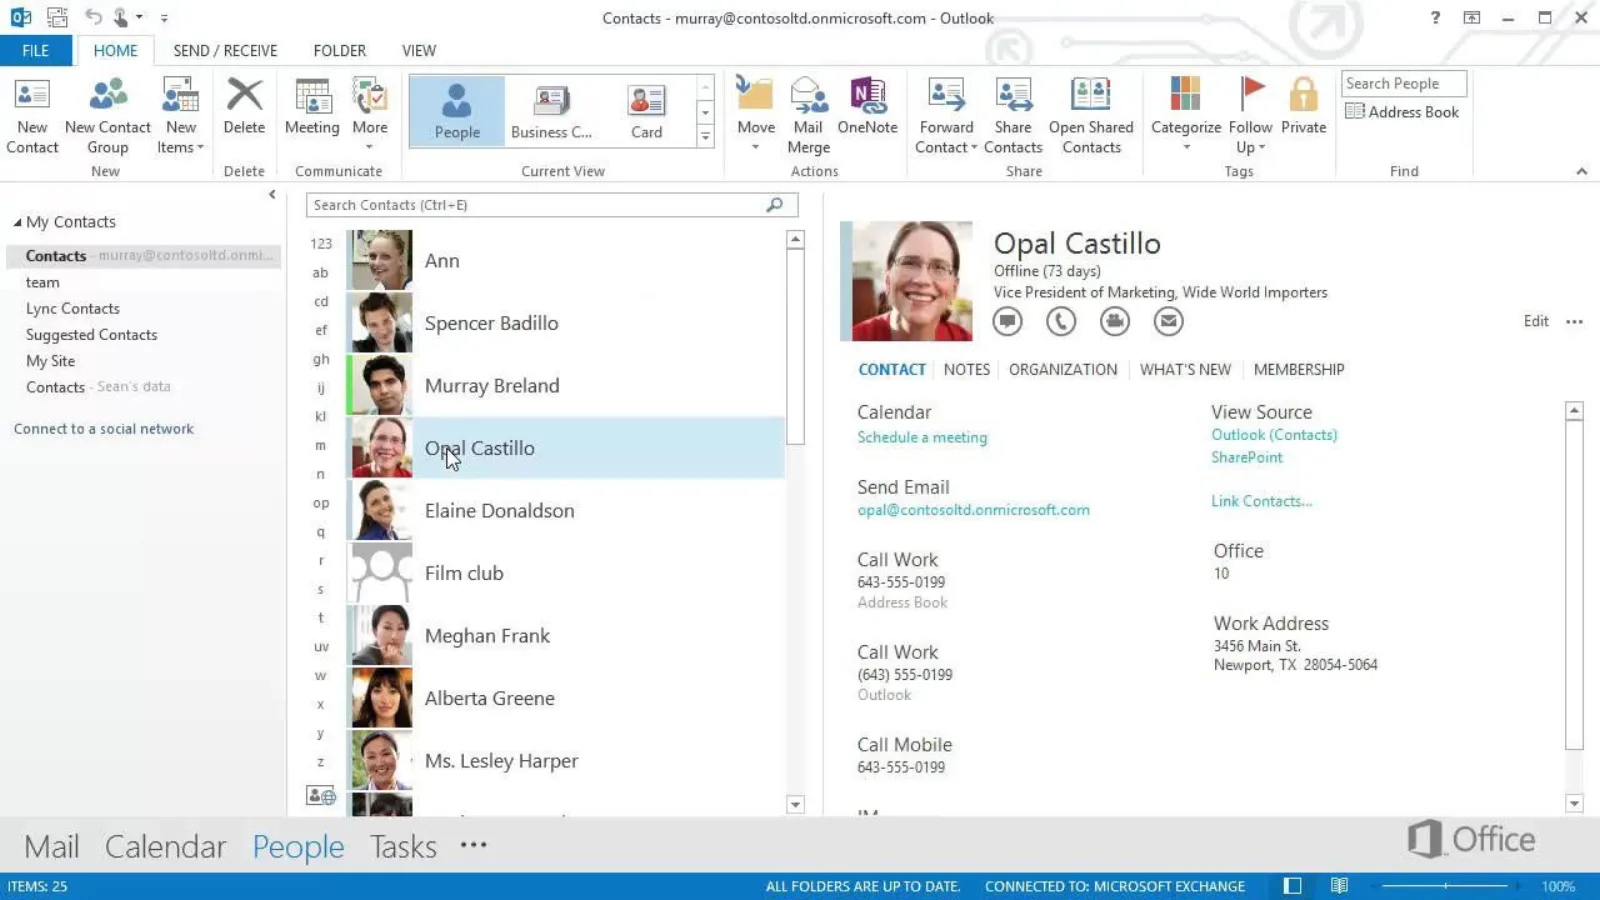The height and width of the screenshot is (900, 1600).
Task: Expand Forward Contact options
Action: click(946, 117)
